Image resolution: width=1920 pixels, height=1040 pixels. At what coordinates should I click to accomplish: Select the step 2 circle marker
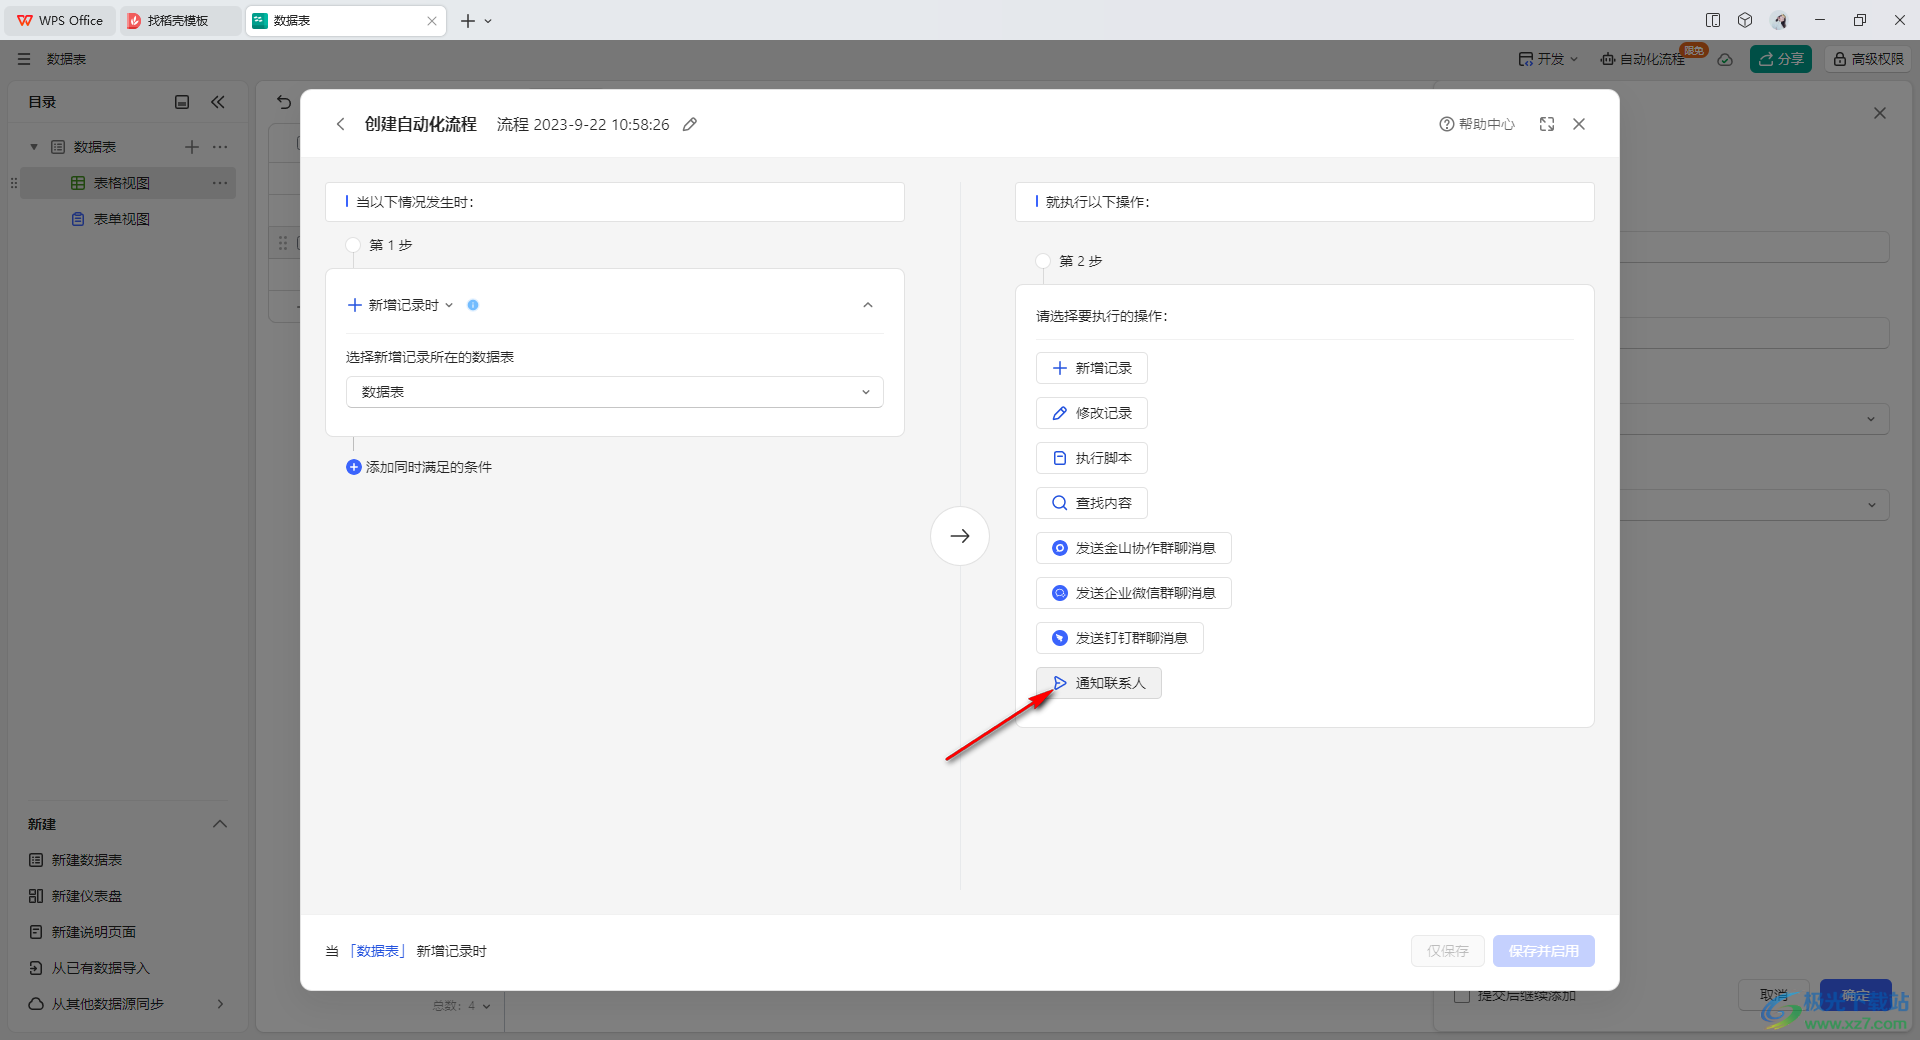pos(1043,261)
